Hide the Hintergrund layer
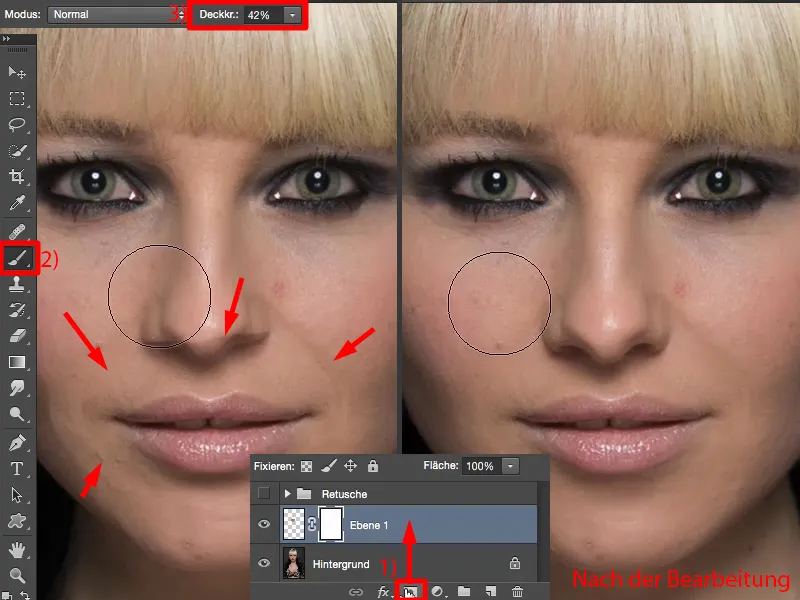This screenshot has height=600, width=800. pos(264,562)
